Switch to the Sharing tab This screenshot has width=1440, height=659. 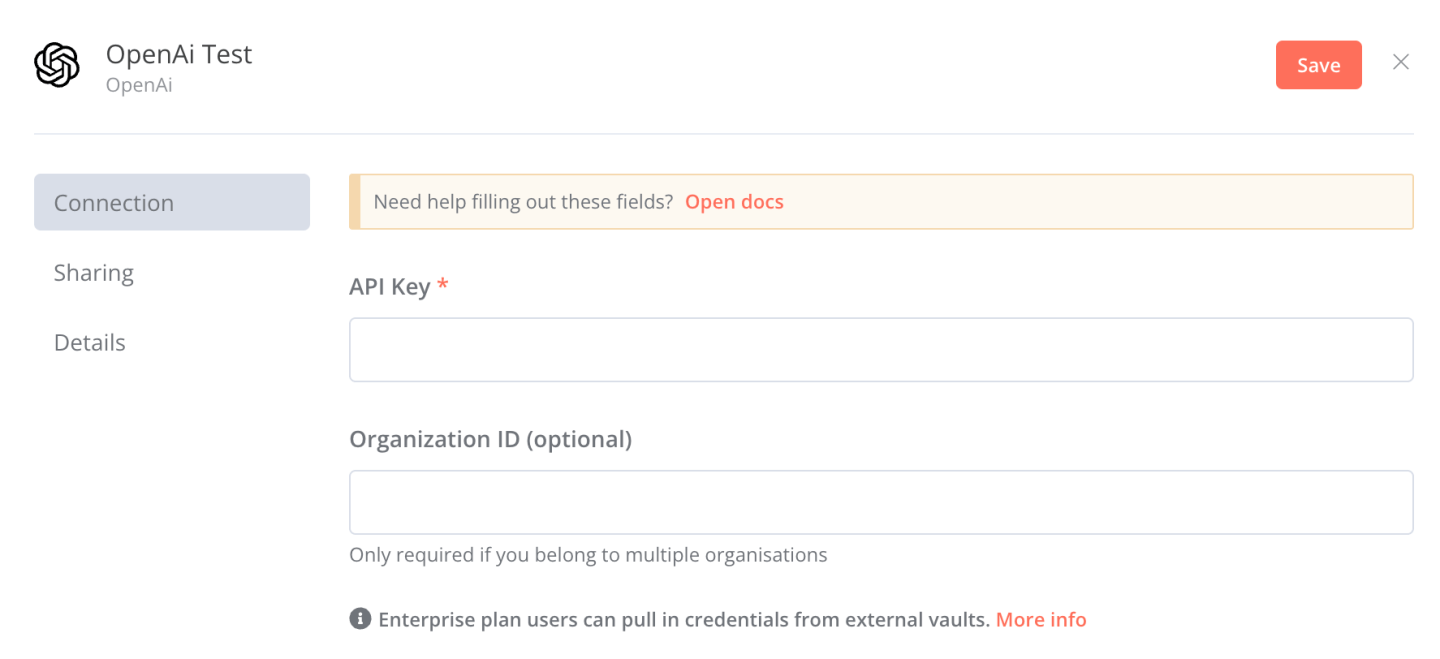pos(93,272)
